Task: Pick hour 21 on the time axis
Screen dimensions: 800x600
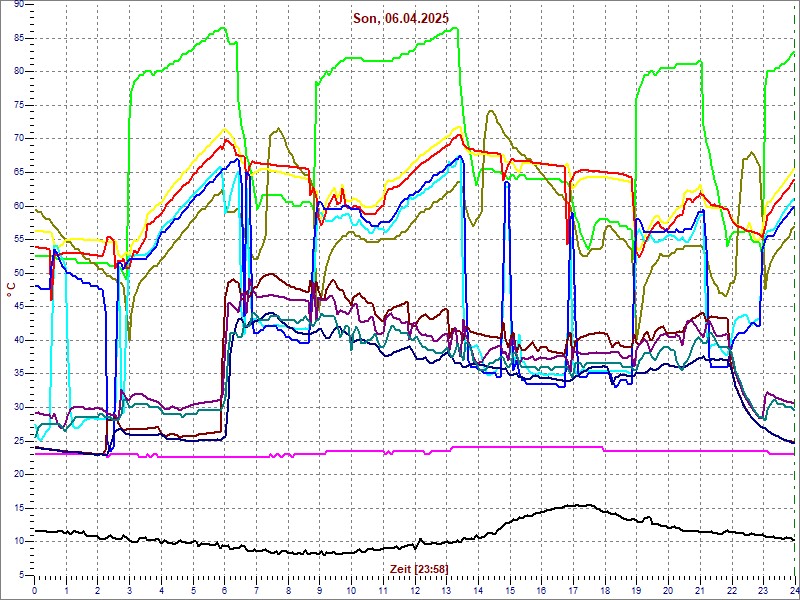Action: coord(700,589)
